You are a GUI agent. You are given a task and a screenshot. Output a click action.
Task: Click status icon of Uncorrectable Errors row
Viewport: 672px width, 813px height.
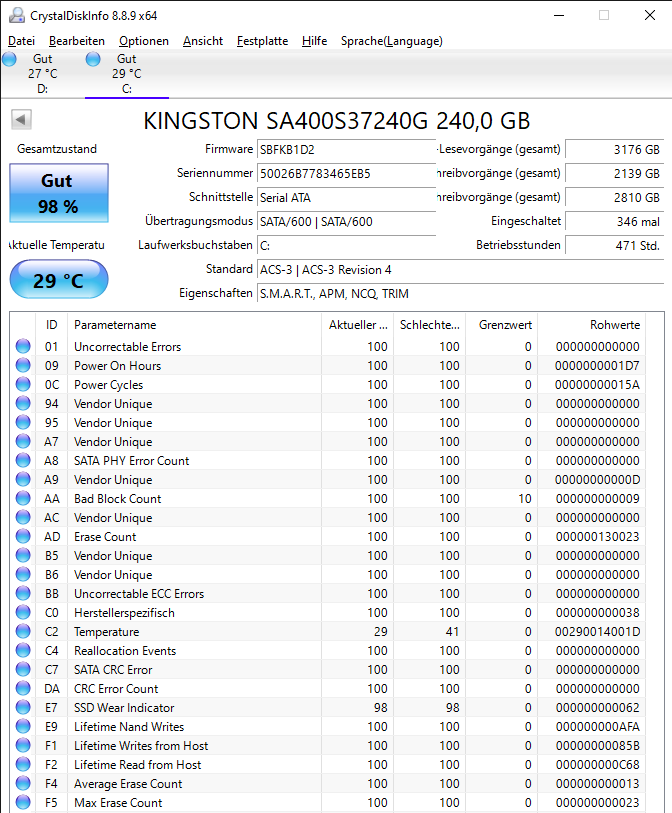(x=23, y=346)
